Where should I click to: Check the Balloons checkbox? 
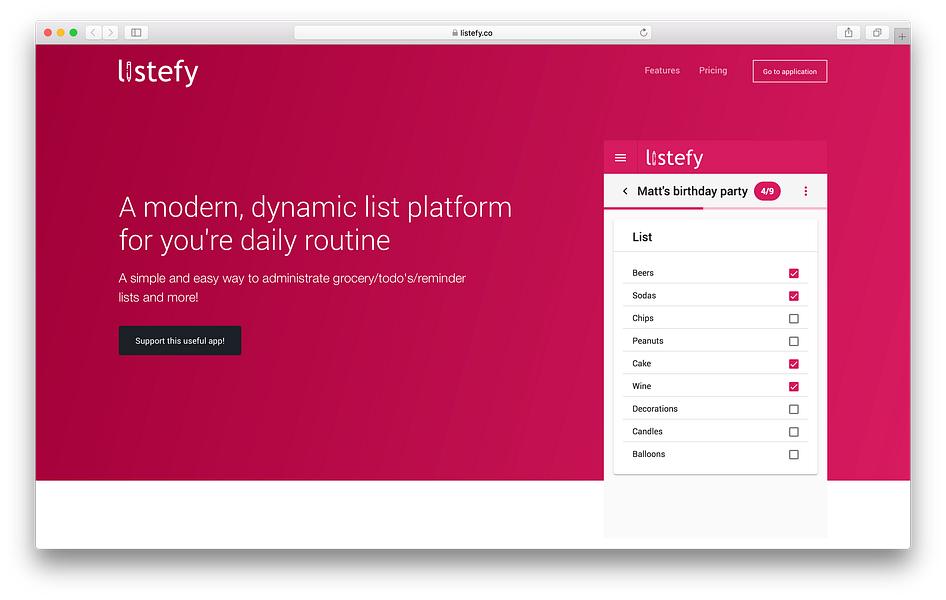793,454
